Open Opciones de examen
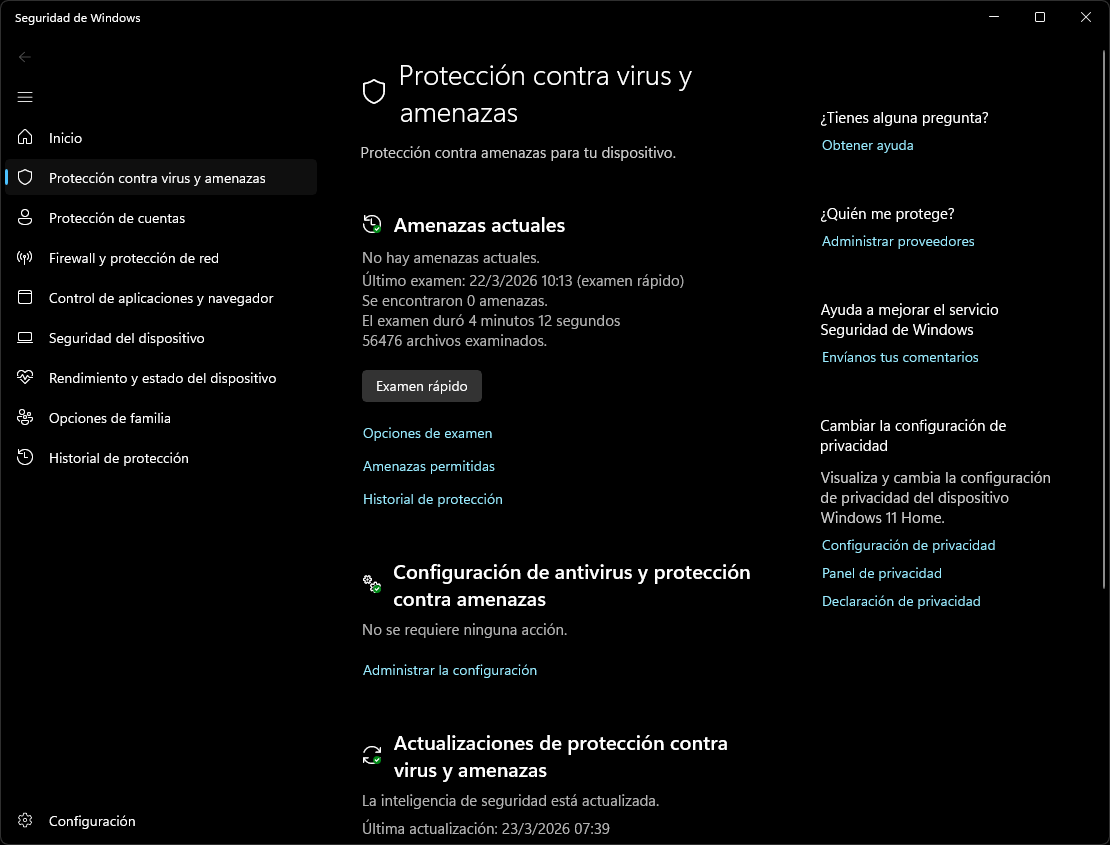Image resolution: width=1110 pixels, height=845 pixels. 427,433
